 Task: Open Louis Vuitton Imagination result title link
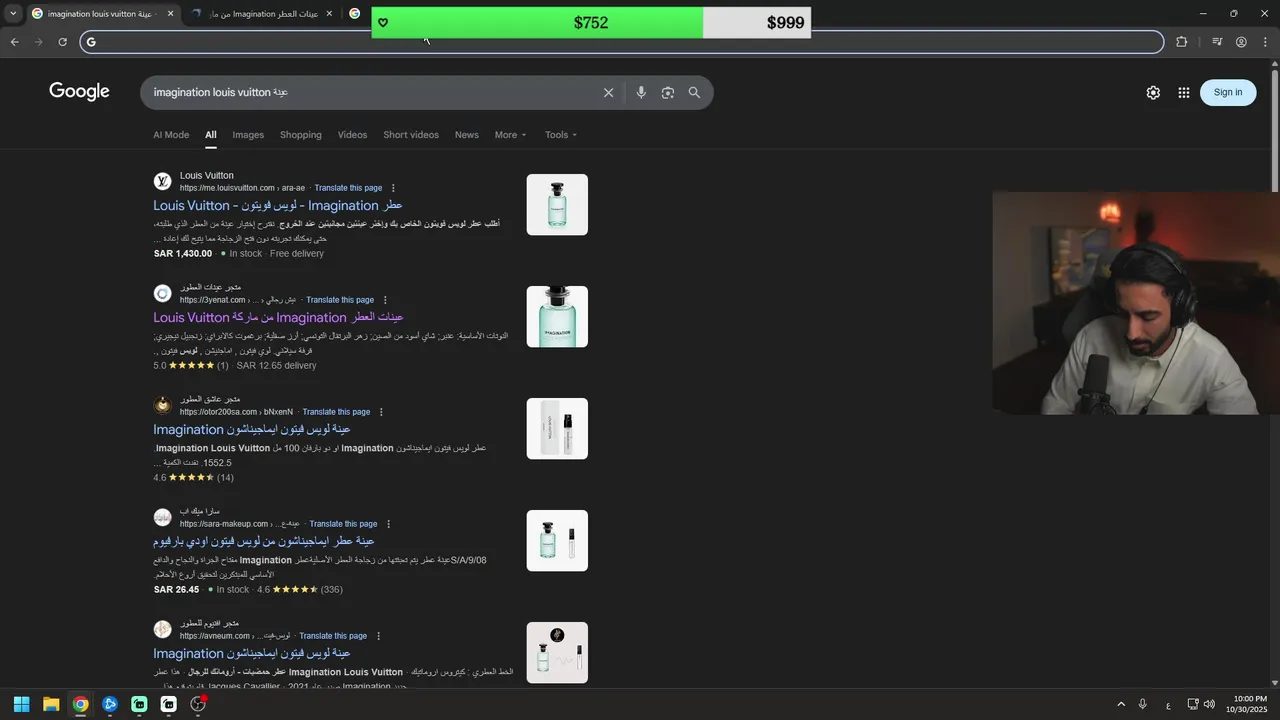coord(278,205)
